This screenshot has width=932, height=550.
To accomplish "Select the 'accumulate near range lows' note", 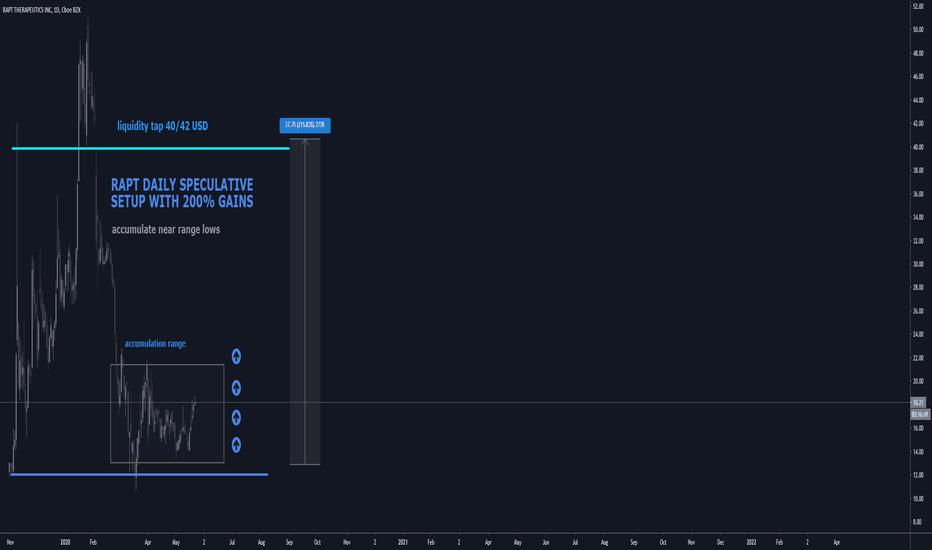I will [x=166, y=230].
